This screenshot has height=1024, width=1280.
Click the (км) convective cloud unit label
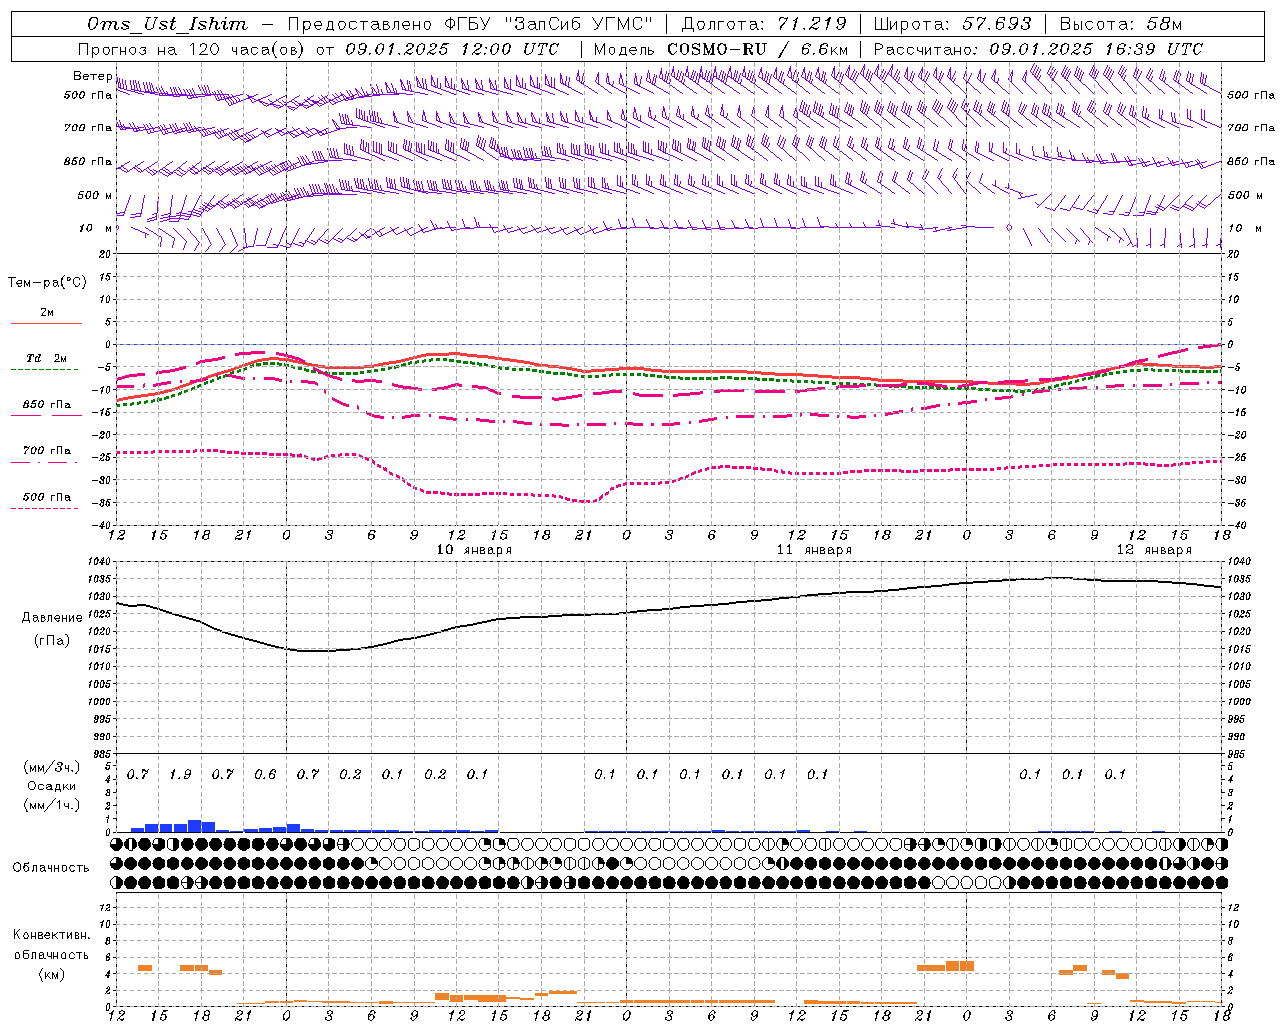point(51,974)
